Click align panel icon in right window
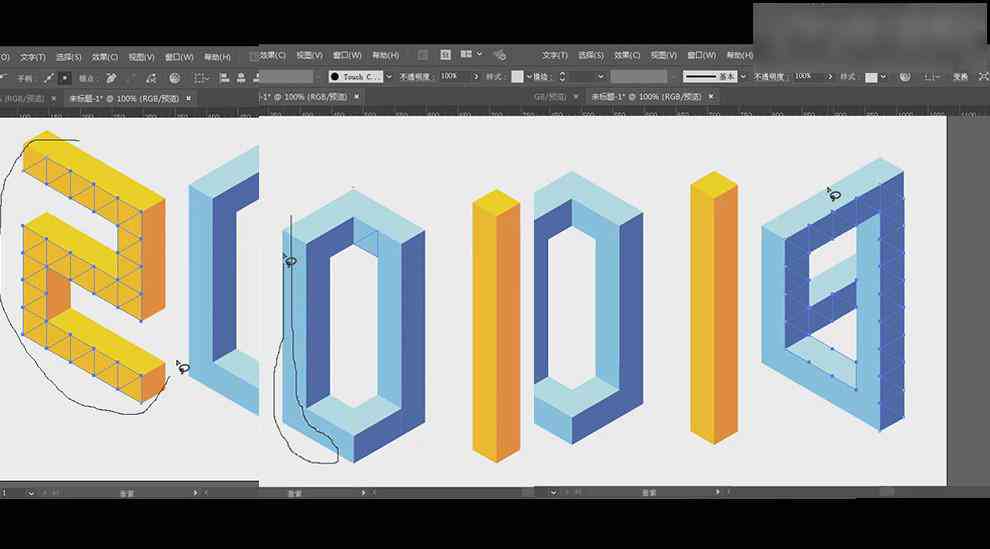990x549 pixels. 932,77
